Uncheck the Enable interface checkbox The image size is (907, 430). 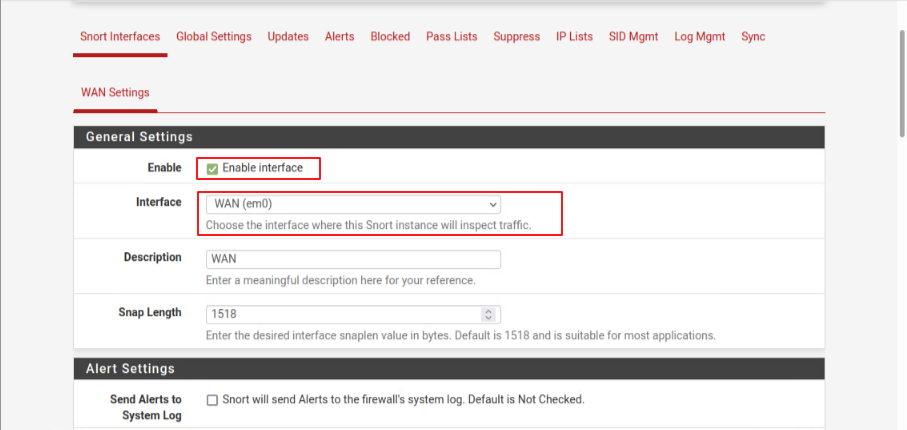pyautogui.click(x=212, y=169)
